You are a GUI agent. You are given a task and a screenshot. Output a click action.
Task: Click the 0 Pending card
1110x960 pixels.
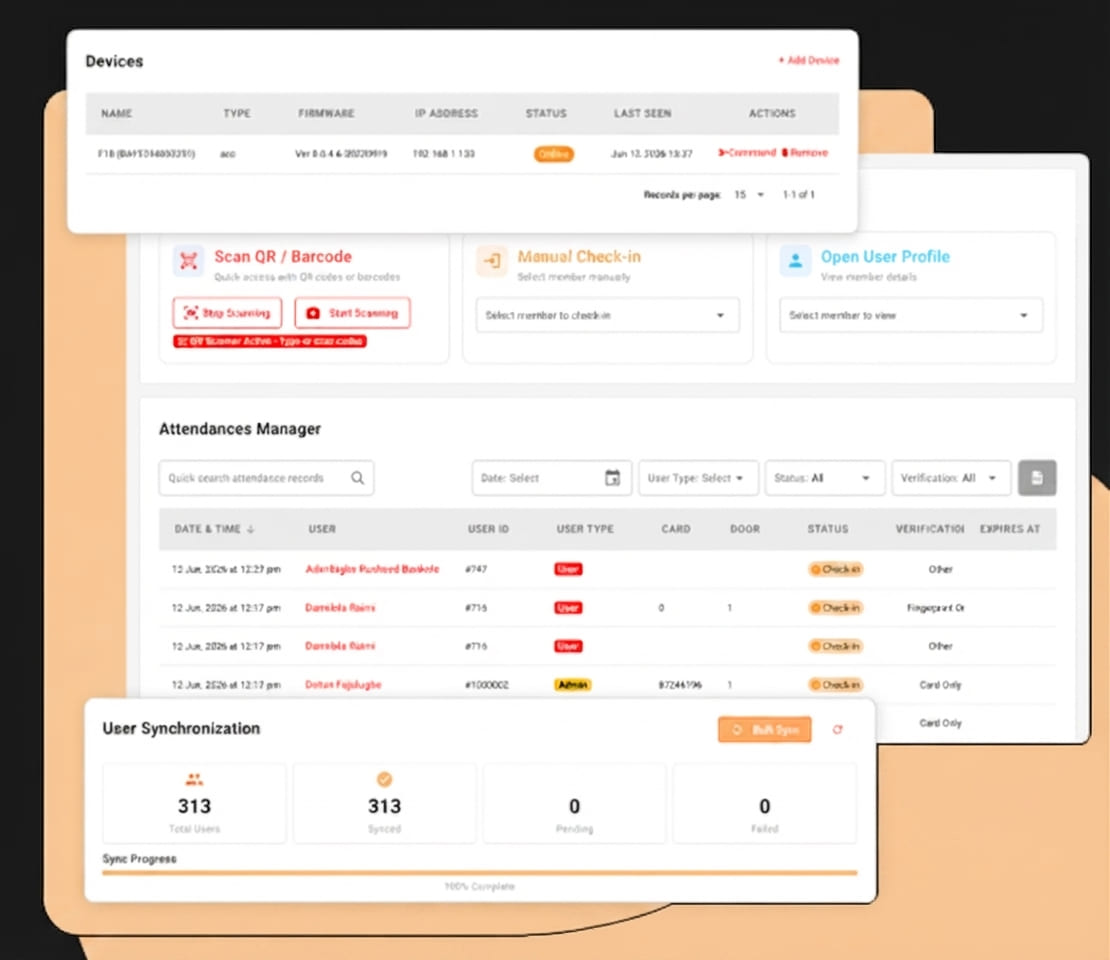click(574, 804)
